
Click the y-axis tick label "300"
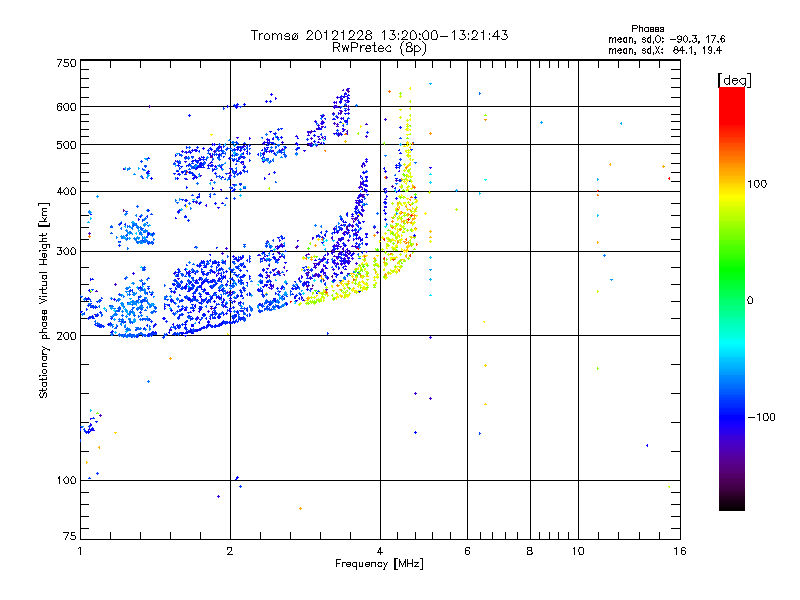[x=66, y=252]
